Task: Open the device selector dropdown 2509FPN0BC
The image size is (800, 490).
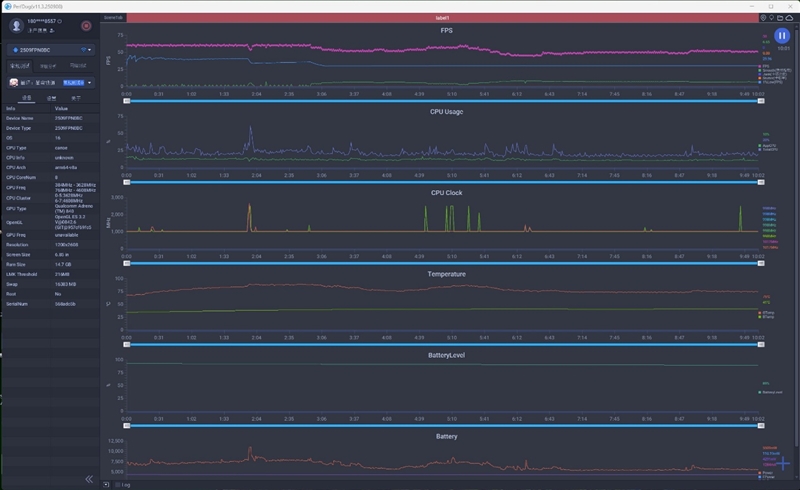Action: click(50, 49)
